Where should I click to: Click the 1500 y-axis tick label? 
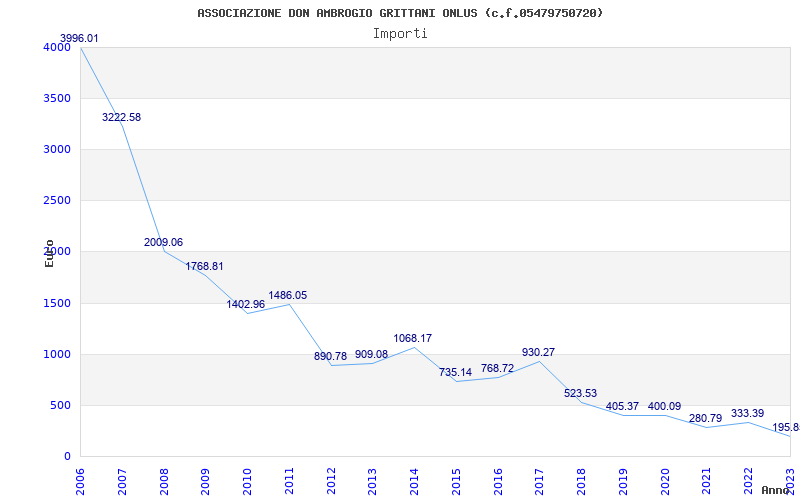pyautogui.click(x=56, y=304)
